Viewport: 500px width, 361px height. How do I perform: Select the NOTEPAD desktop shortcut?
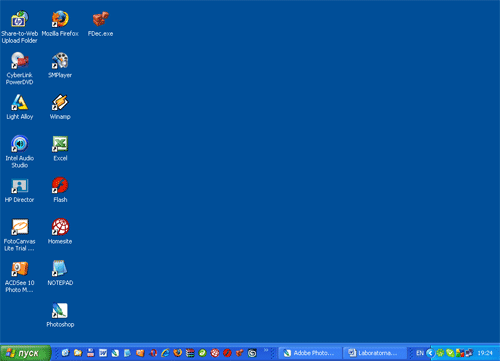(x=60, y=273)
